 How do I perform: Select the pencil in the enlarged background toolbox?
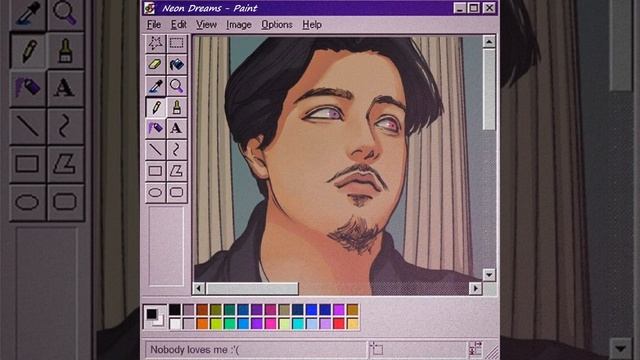click(27, 51)
